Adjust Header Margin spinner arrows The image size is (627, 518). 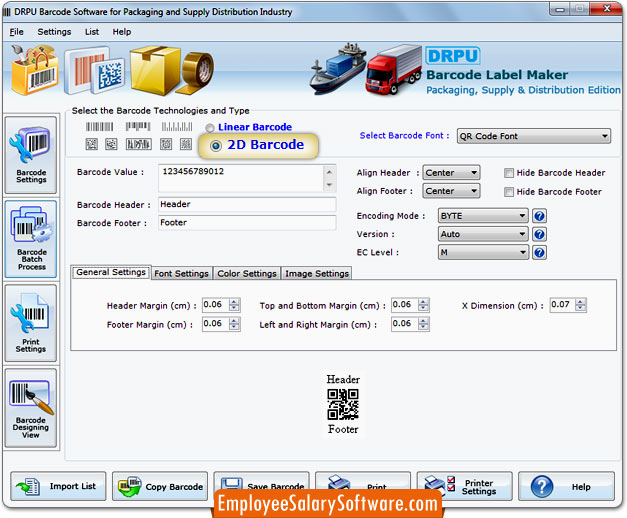tap(234, 305)
